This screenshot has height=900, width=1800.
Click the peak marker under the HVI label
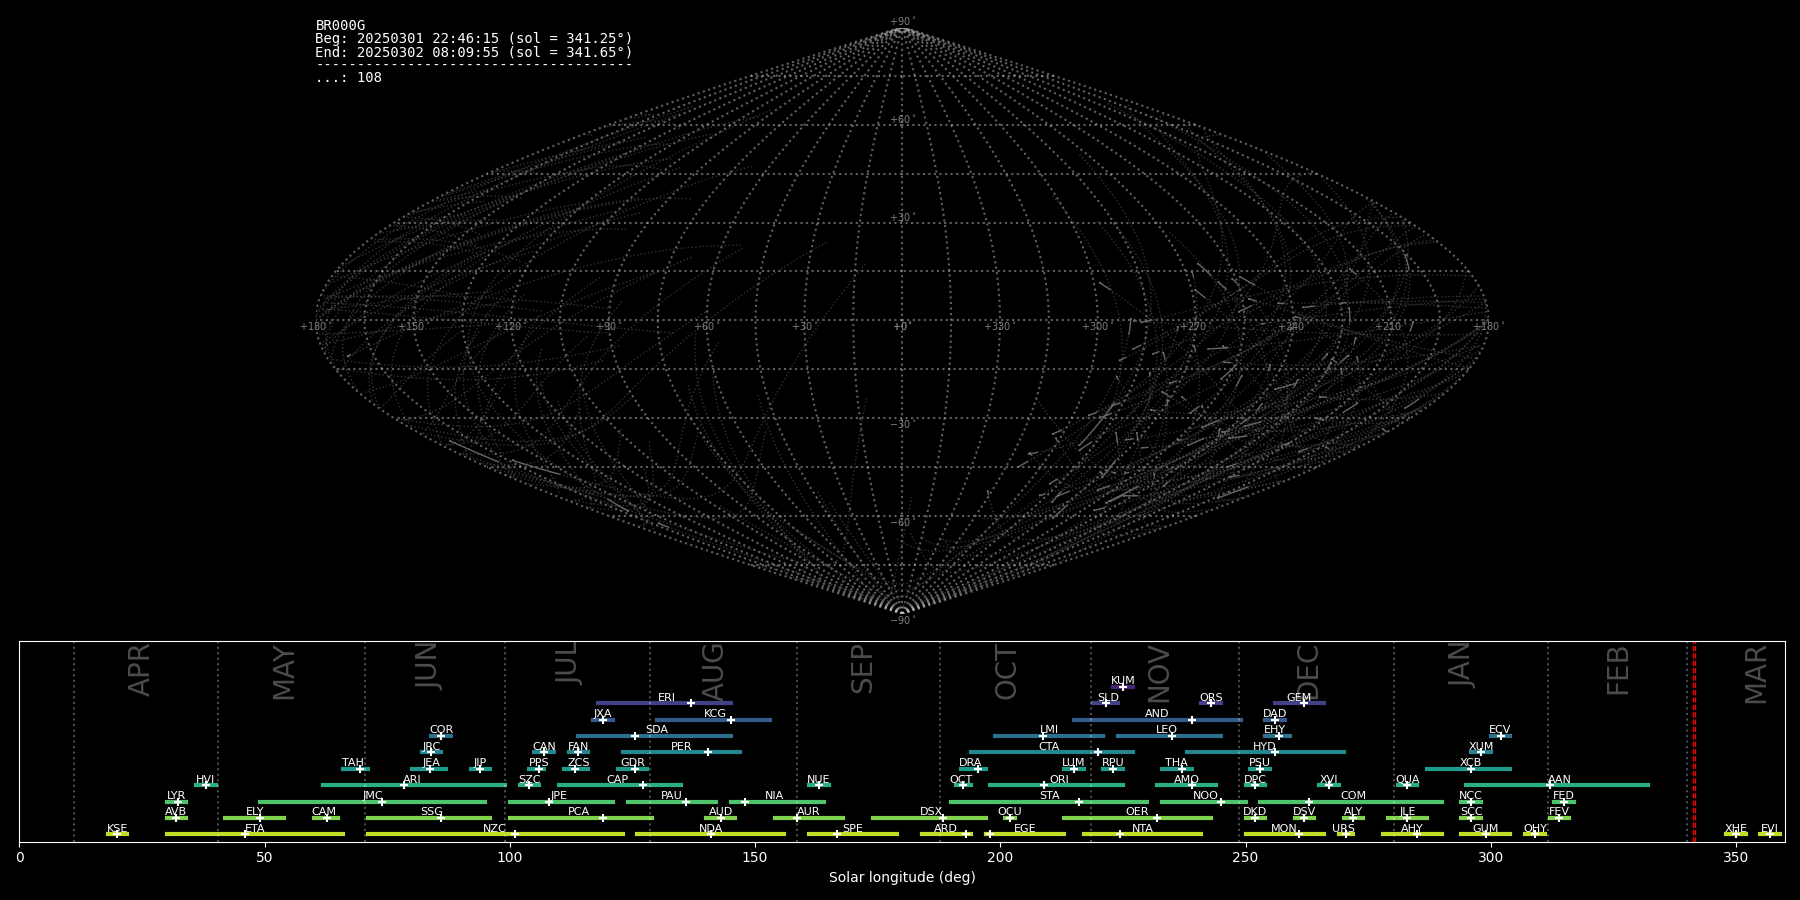pyautogui.click(x=206, y=785)
